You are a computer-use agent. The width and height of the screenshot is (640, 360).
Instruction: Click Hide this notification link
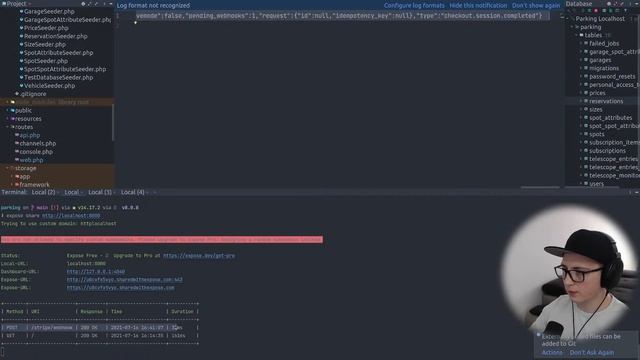478,5
